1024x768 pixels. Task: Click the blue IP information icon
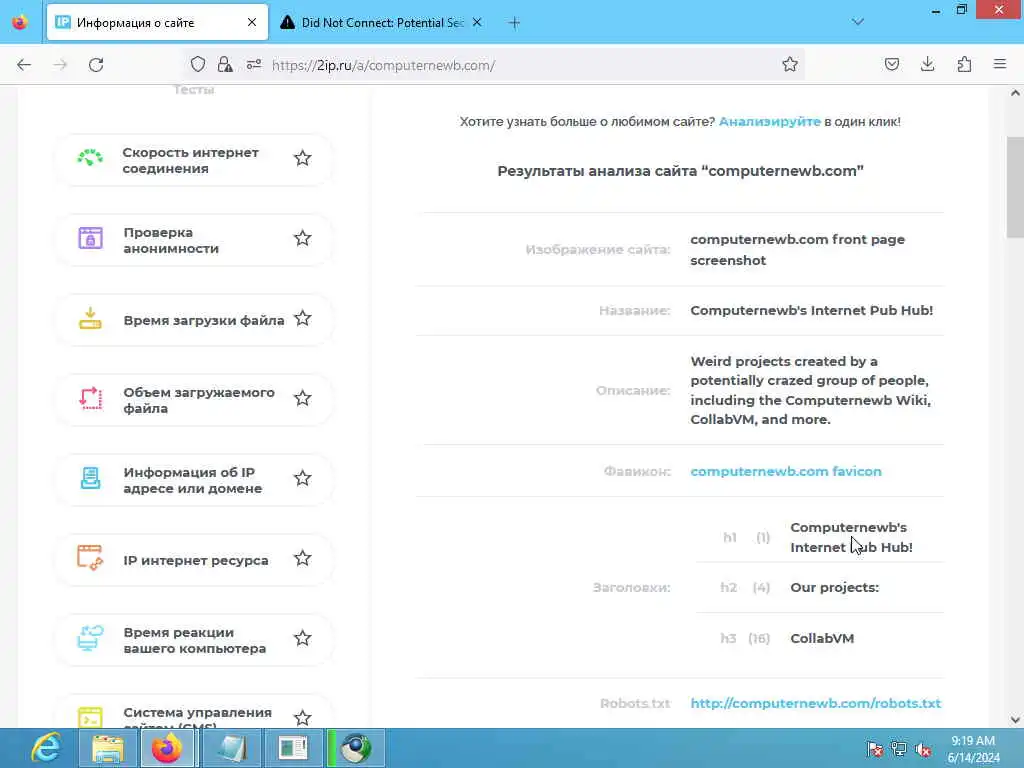coord(90,478)
